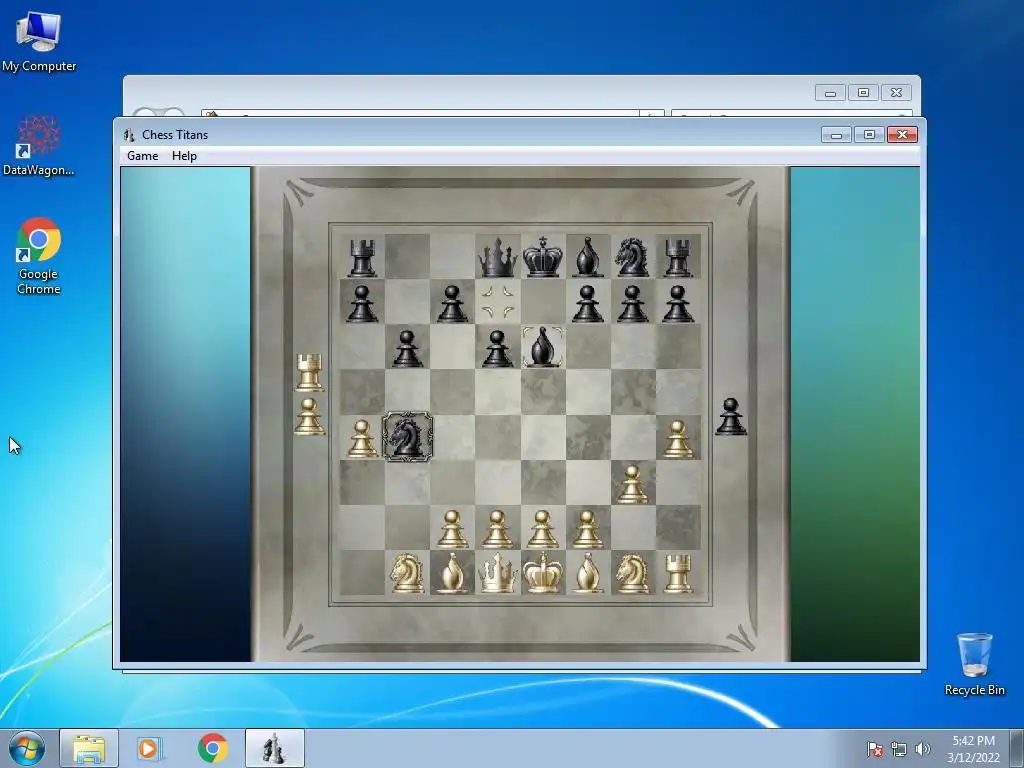The width and height of the screenshot is (1024, 768).
Task: Click the white knight on g1
Action: coord(632,573)
